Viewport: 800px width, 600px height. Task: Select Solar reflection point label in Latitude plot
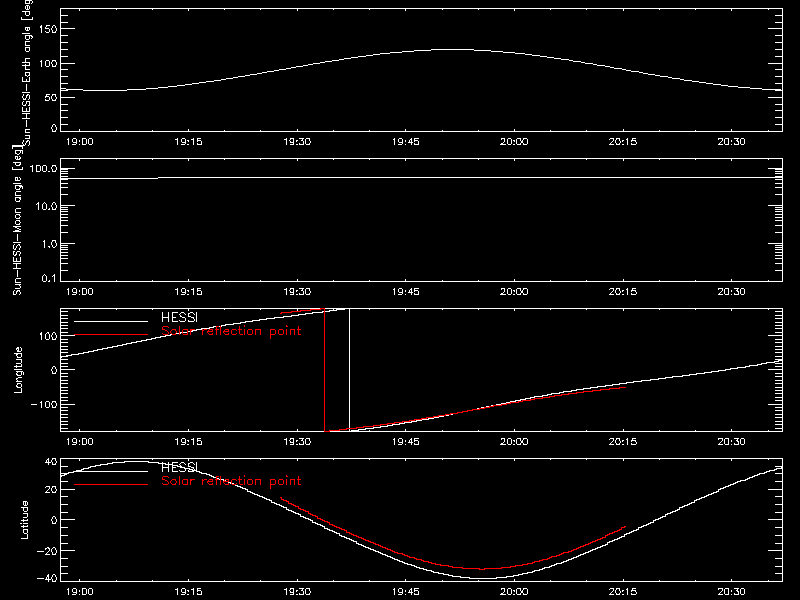pyautogui.click(x=231, y=481)
